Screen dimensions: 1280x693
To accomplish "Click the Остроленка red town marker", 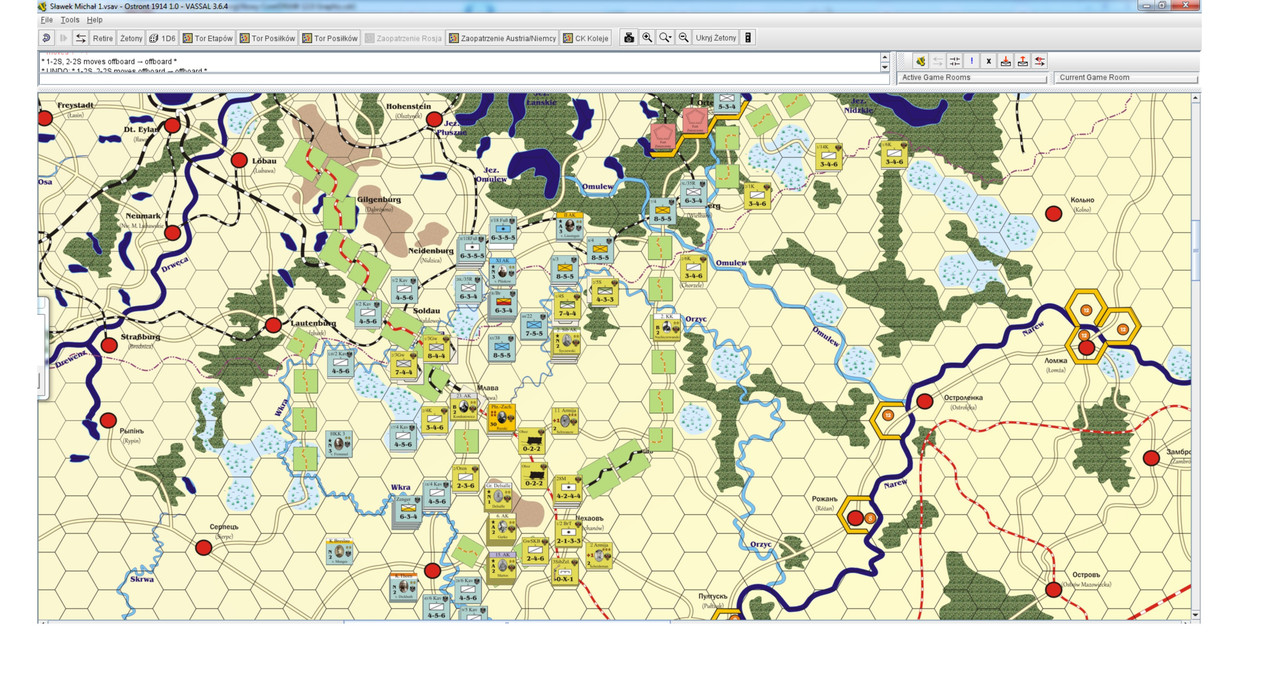I will click(x=925, y=401).
